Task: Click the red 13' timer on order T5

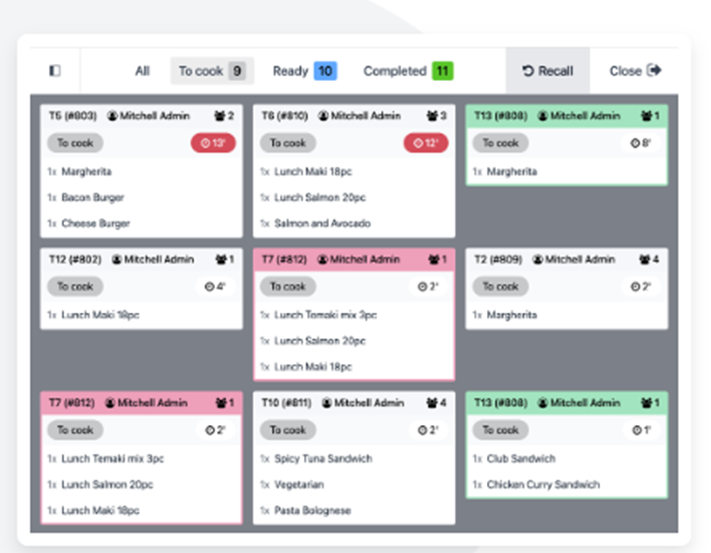Action: coord(212,143)
